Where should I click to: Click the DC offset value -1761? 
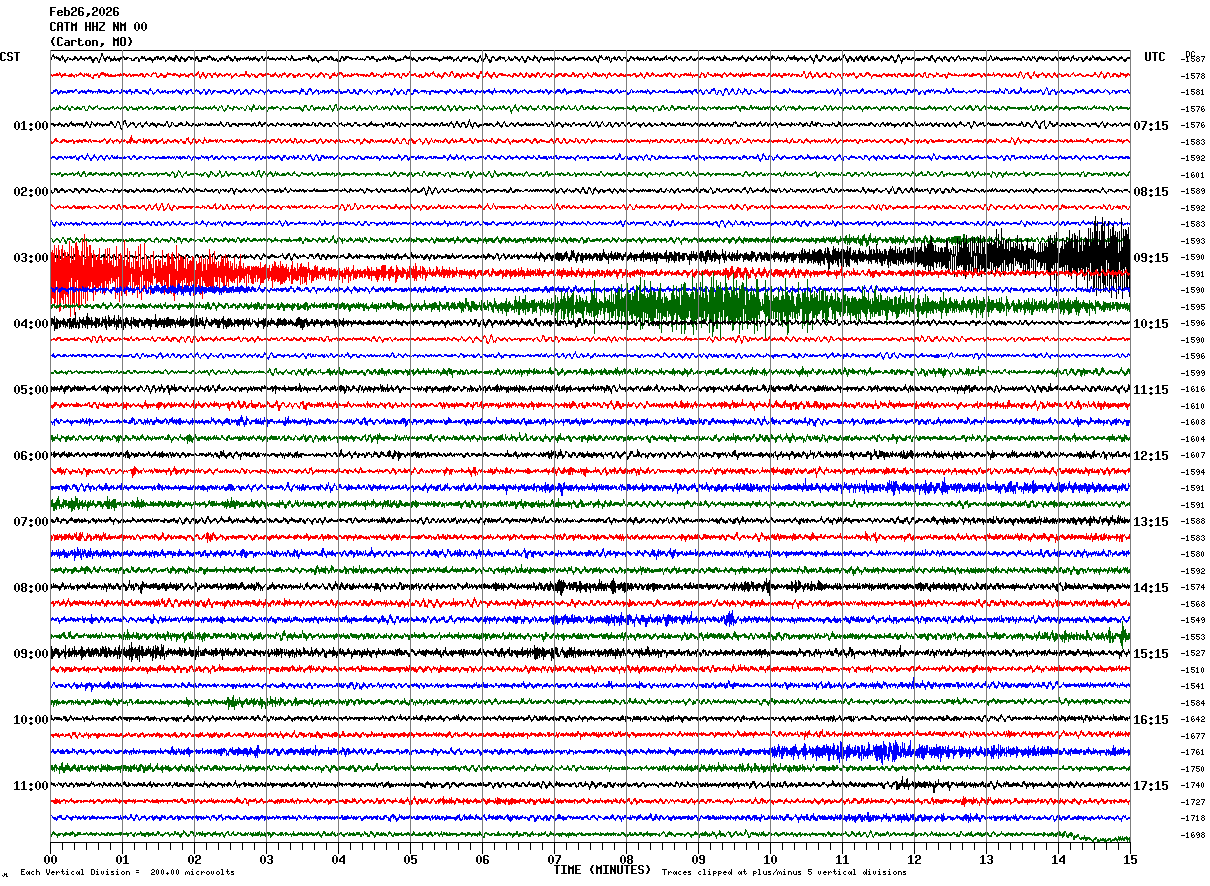click(x=1194, y=752)
